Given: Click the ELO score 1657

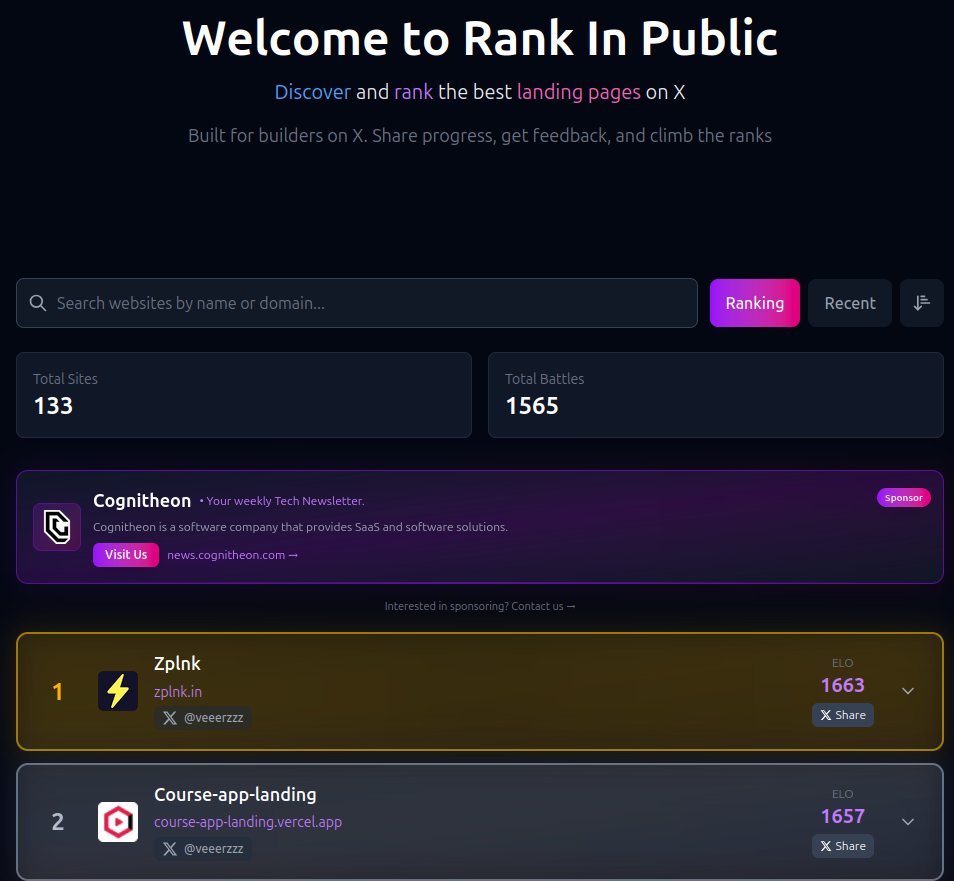Looking at the screenshot, I should 843,816.
